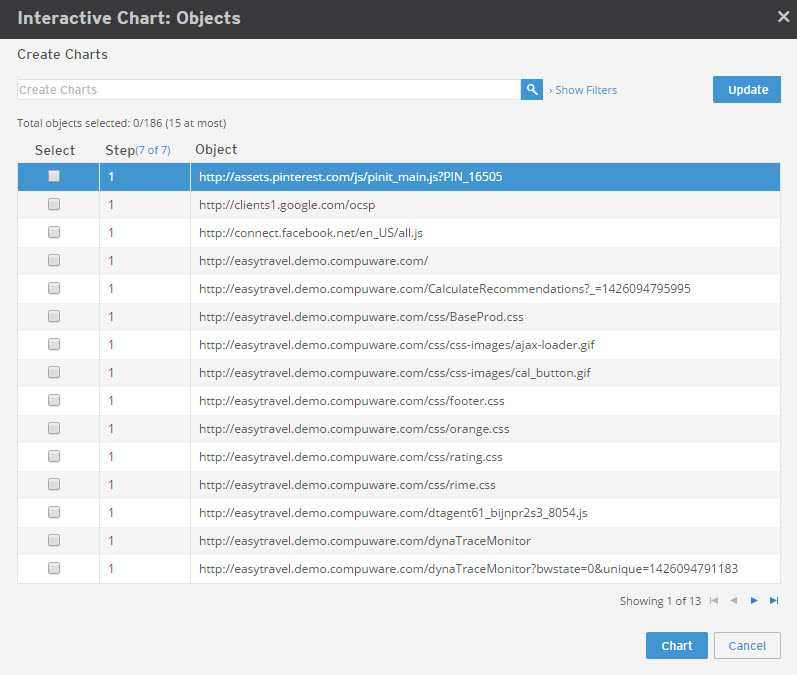Open Step 7 of 7 selector
The image size is (797, 675).
[153, 150]
